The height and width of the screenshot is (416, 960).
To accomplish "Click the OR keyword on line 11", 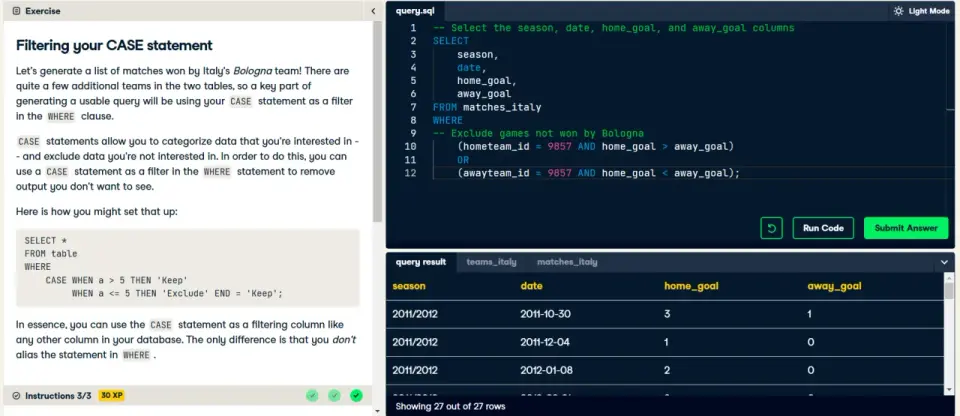I will [463, 160].
